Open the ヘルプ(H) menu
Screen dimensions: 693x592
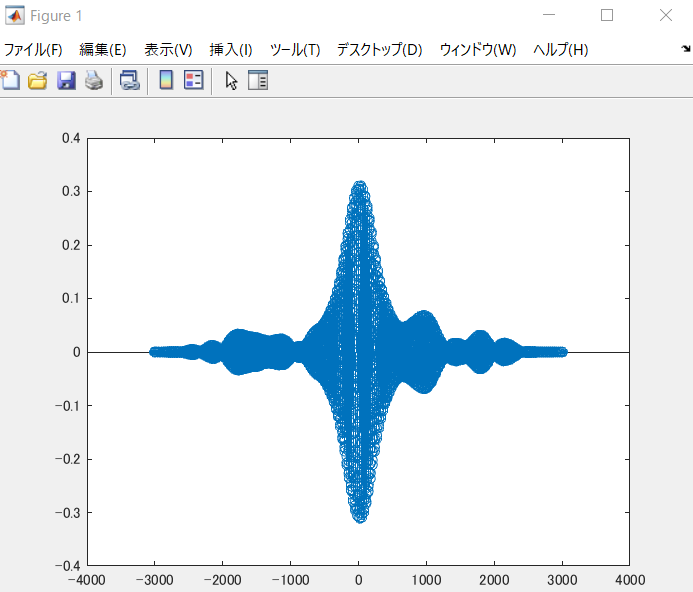[561, 50]
